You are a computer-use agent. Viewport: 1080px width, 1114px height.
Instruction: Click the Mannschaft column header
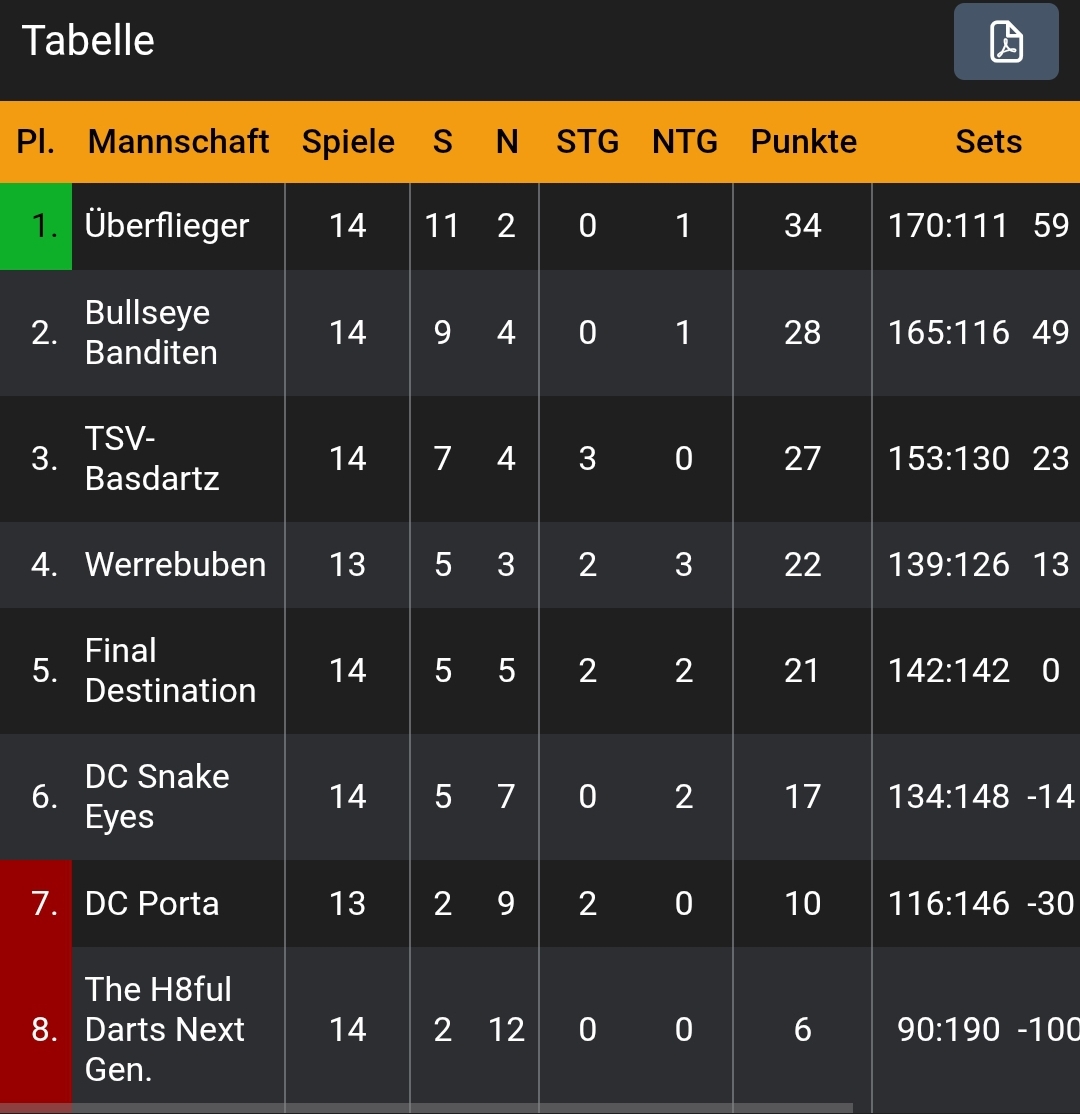coord(178,142)
